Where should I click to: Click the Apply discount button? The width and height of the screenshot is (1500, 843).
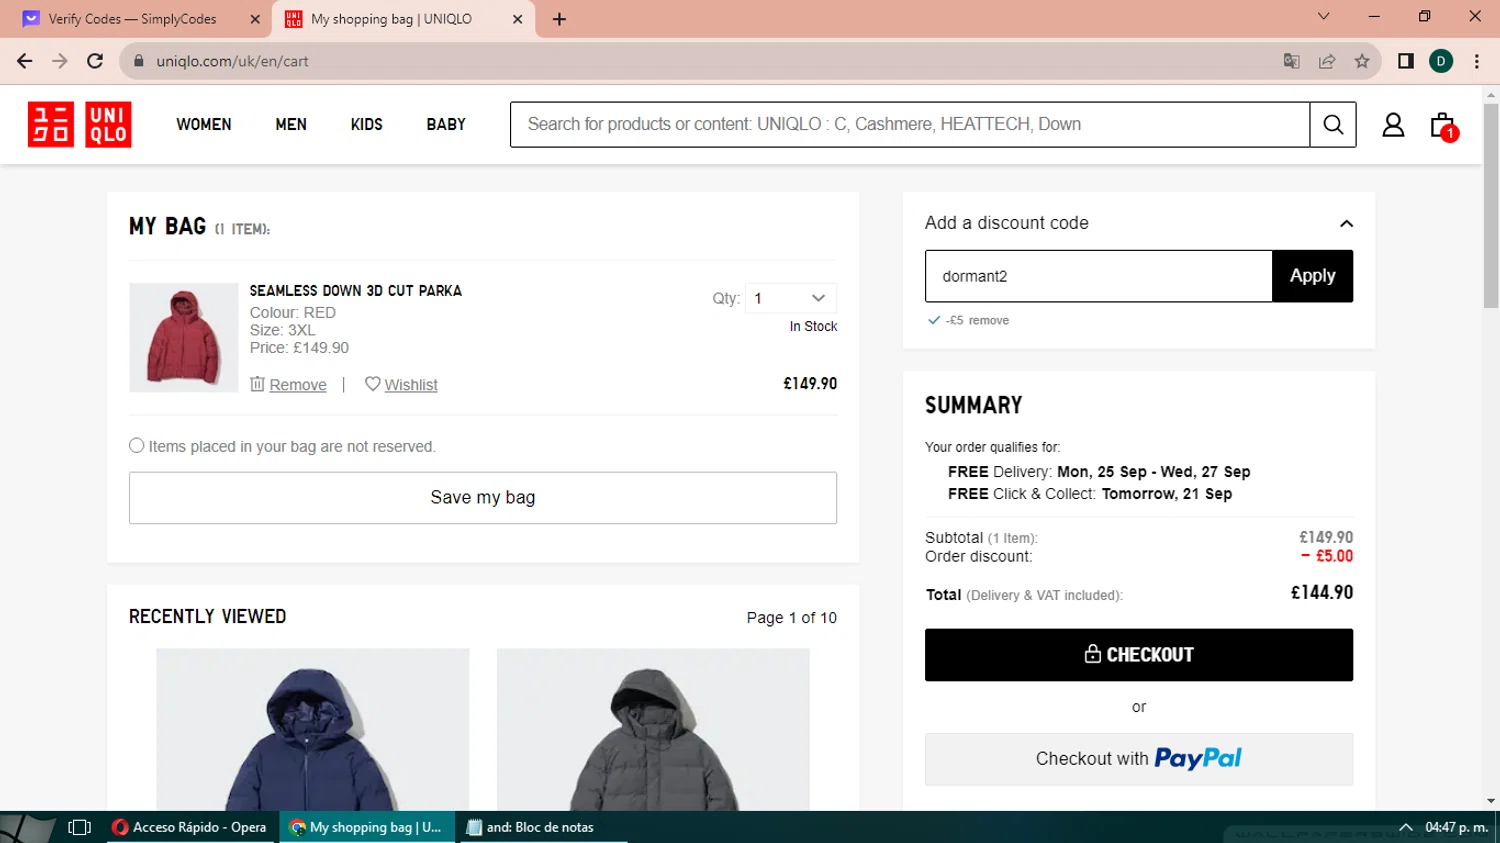[x=1312, y=276]
